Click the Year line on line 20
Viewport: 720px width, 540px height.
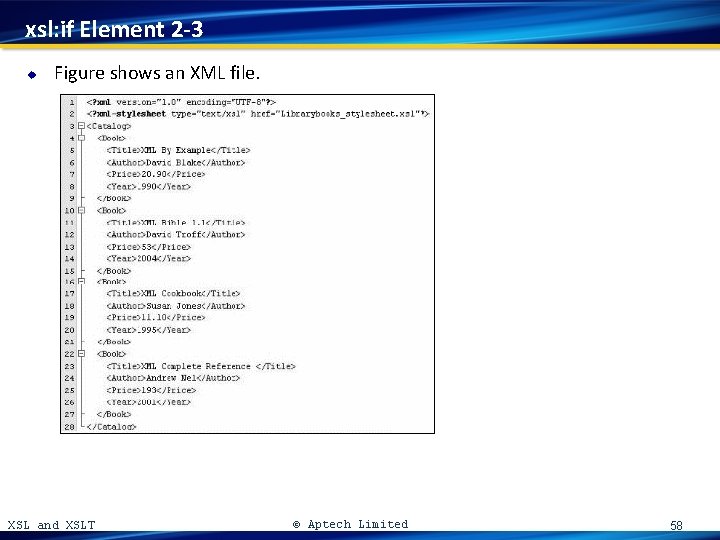148,330
